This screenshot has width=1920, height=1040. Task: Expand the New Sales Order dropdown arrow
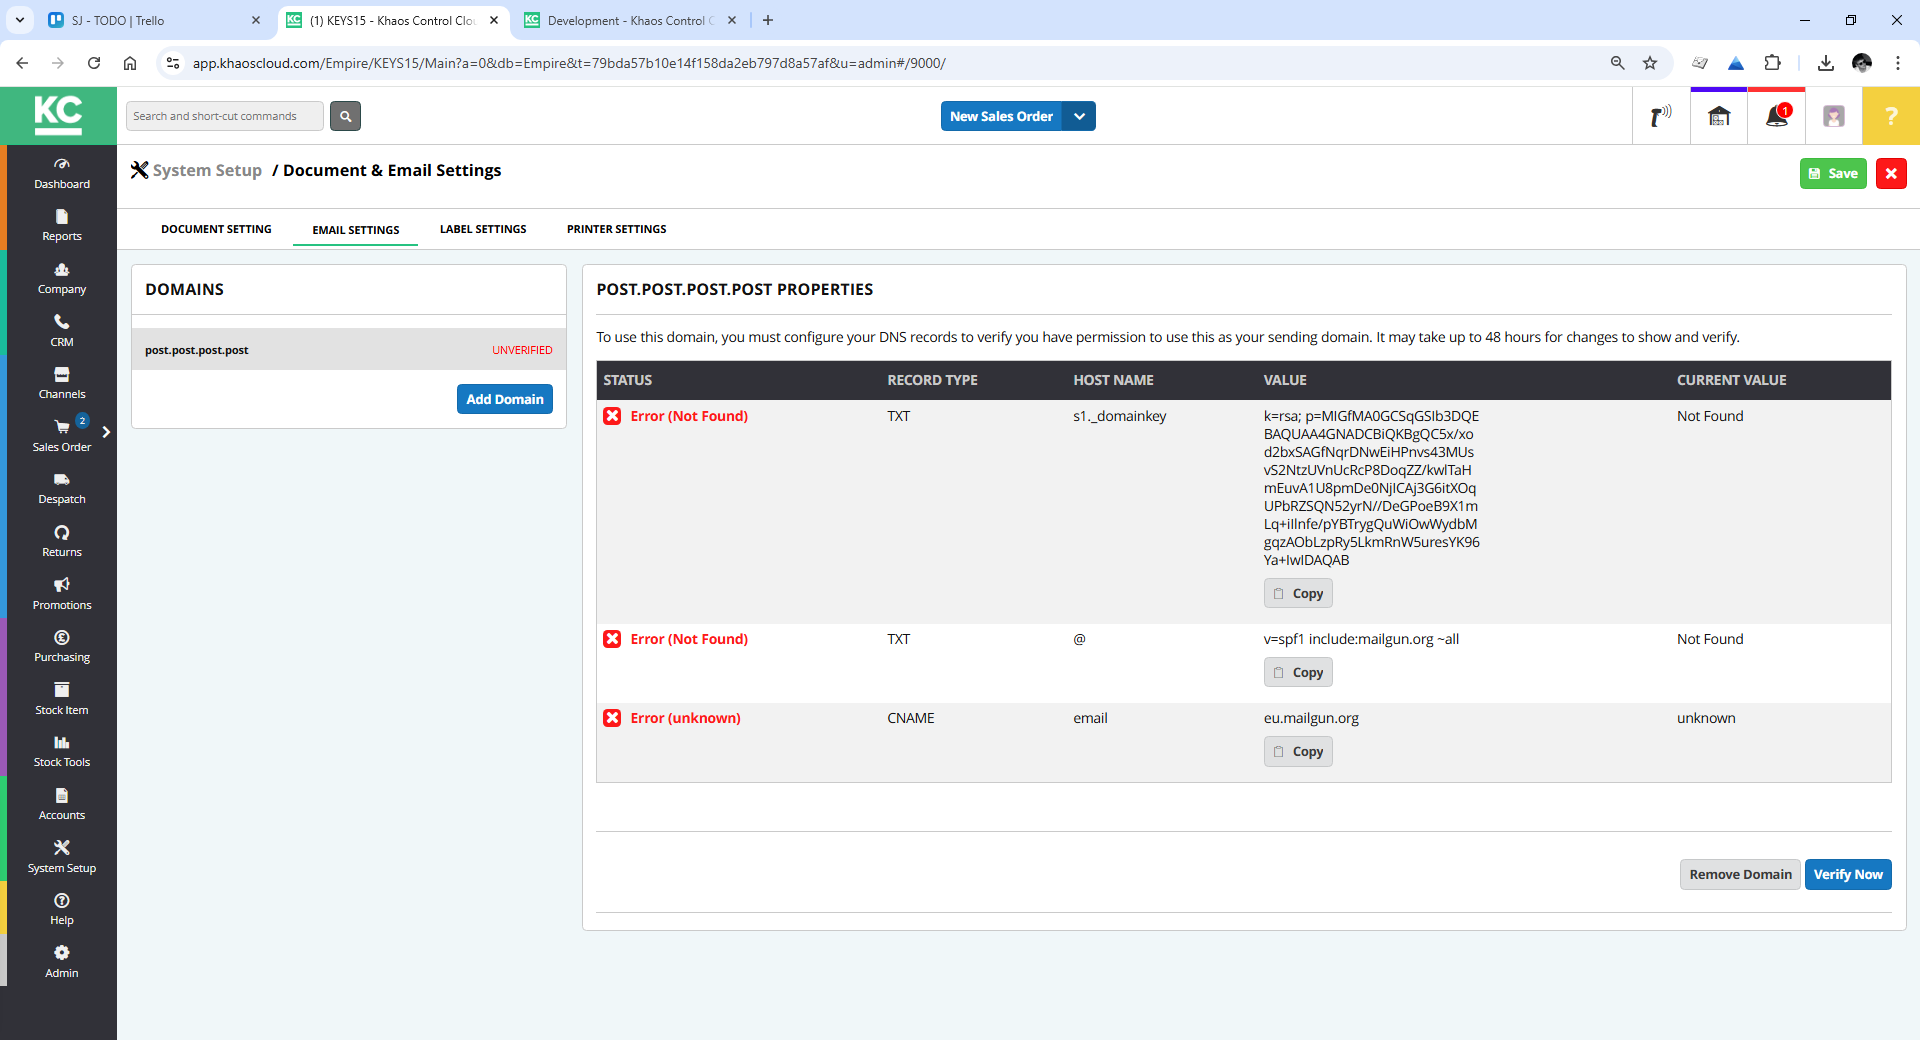[x=1079, y=116]
